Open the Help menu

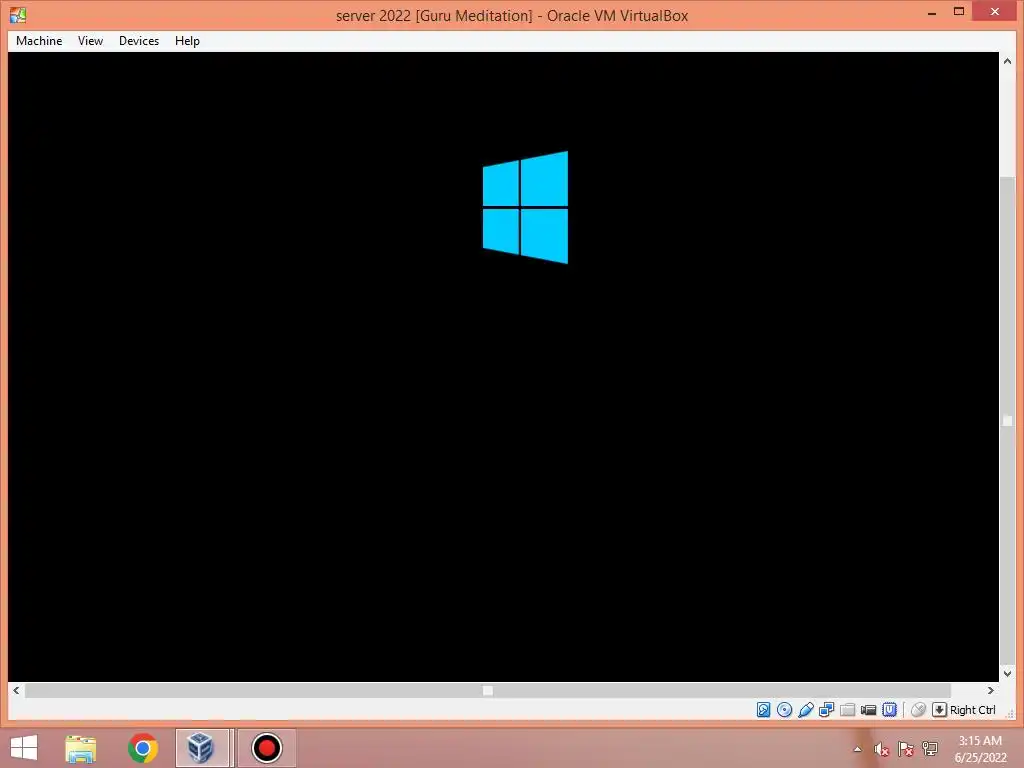[x=187, y=40]
